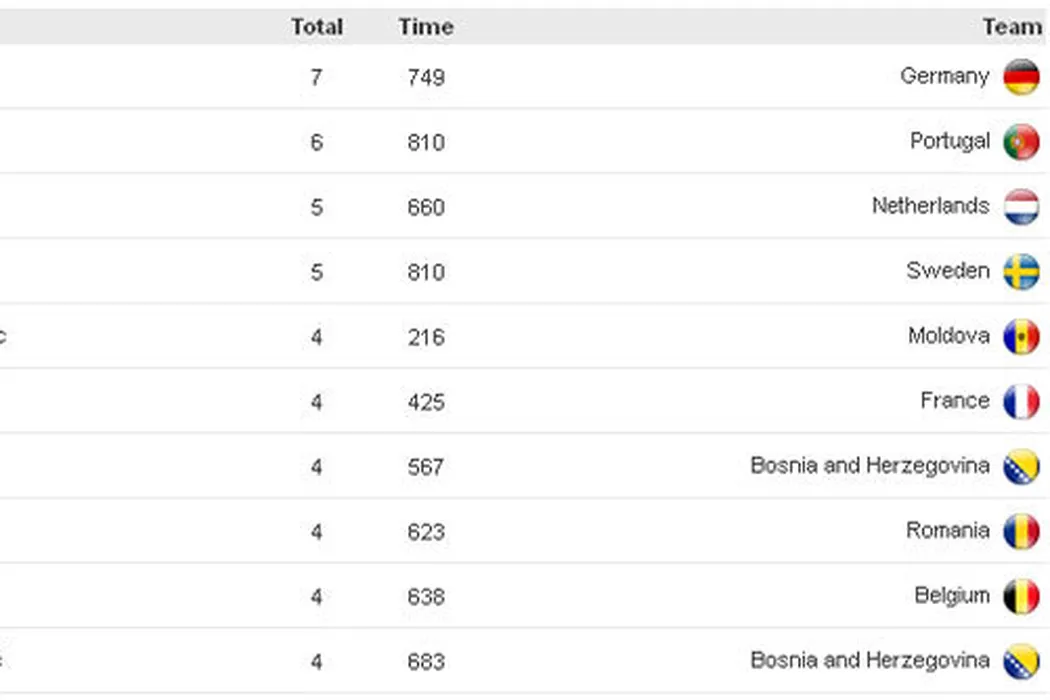
Task: Click the Belgium flag icon
Action: (1021, 596)
